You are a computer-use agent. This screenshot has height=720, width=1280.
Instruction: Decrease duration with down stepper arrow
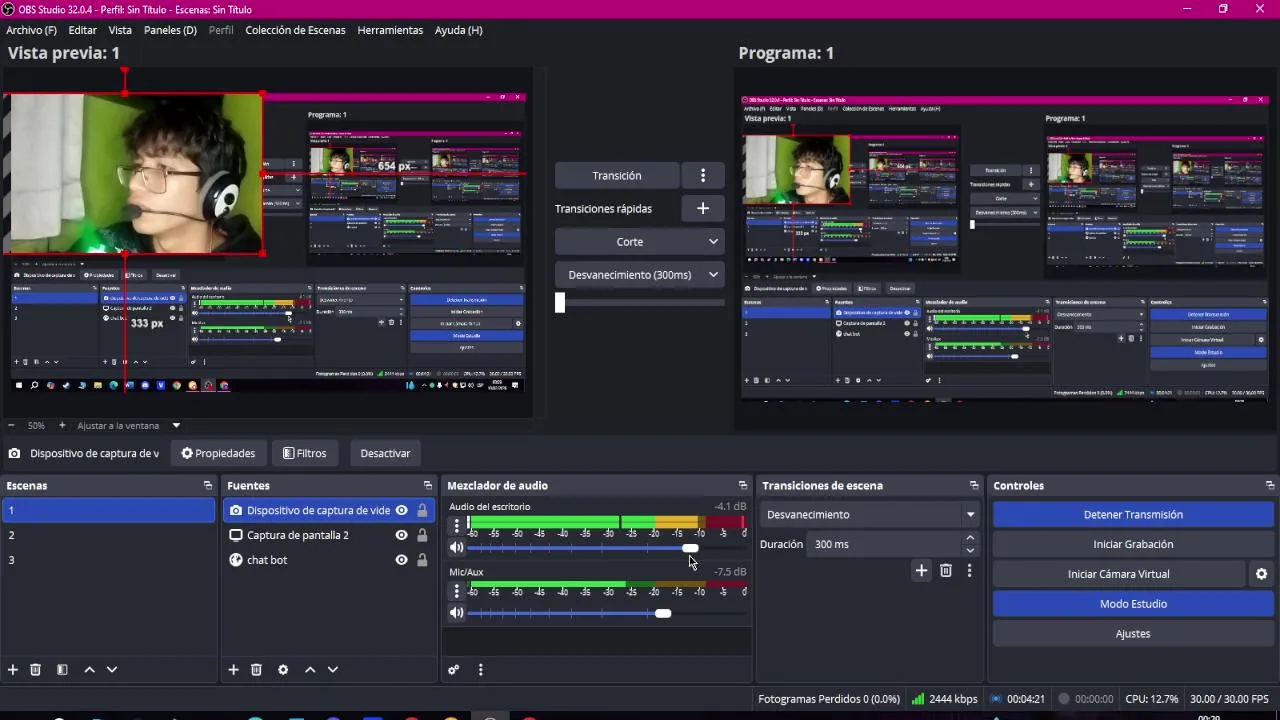coord(970,550)
